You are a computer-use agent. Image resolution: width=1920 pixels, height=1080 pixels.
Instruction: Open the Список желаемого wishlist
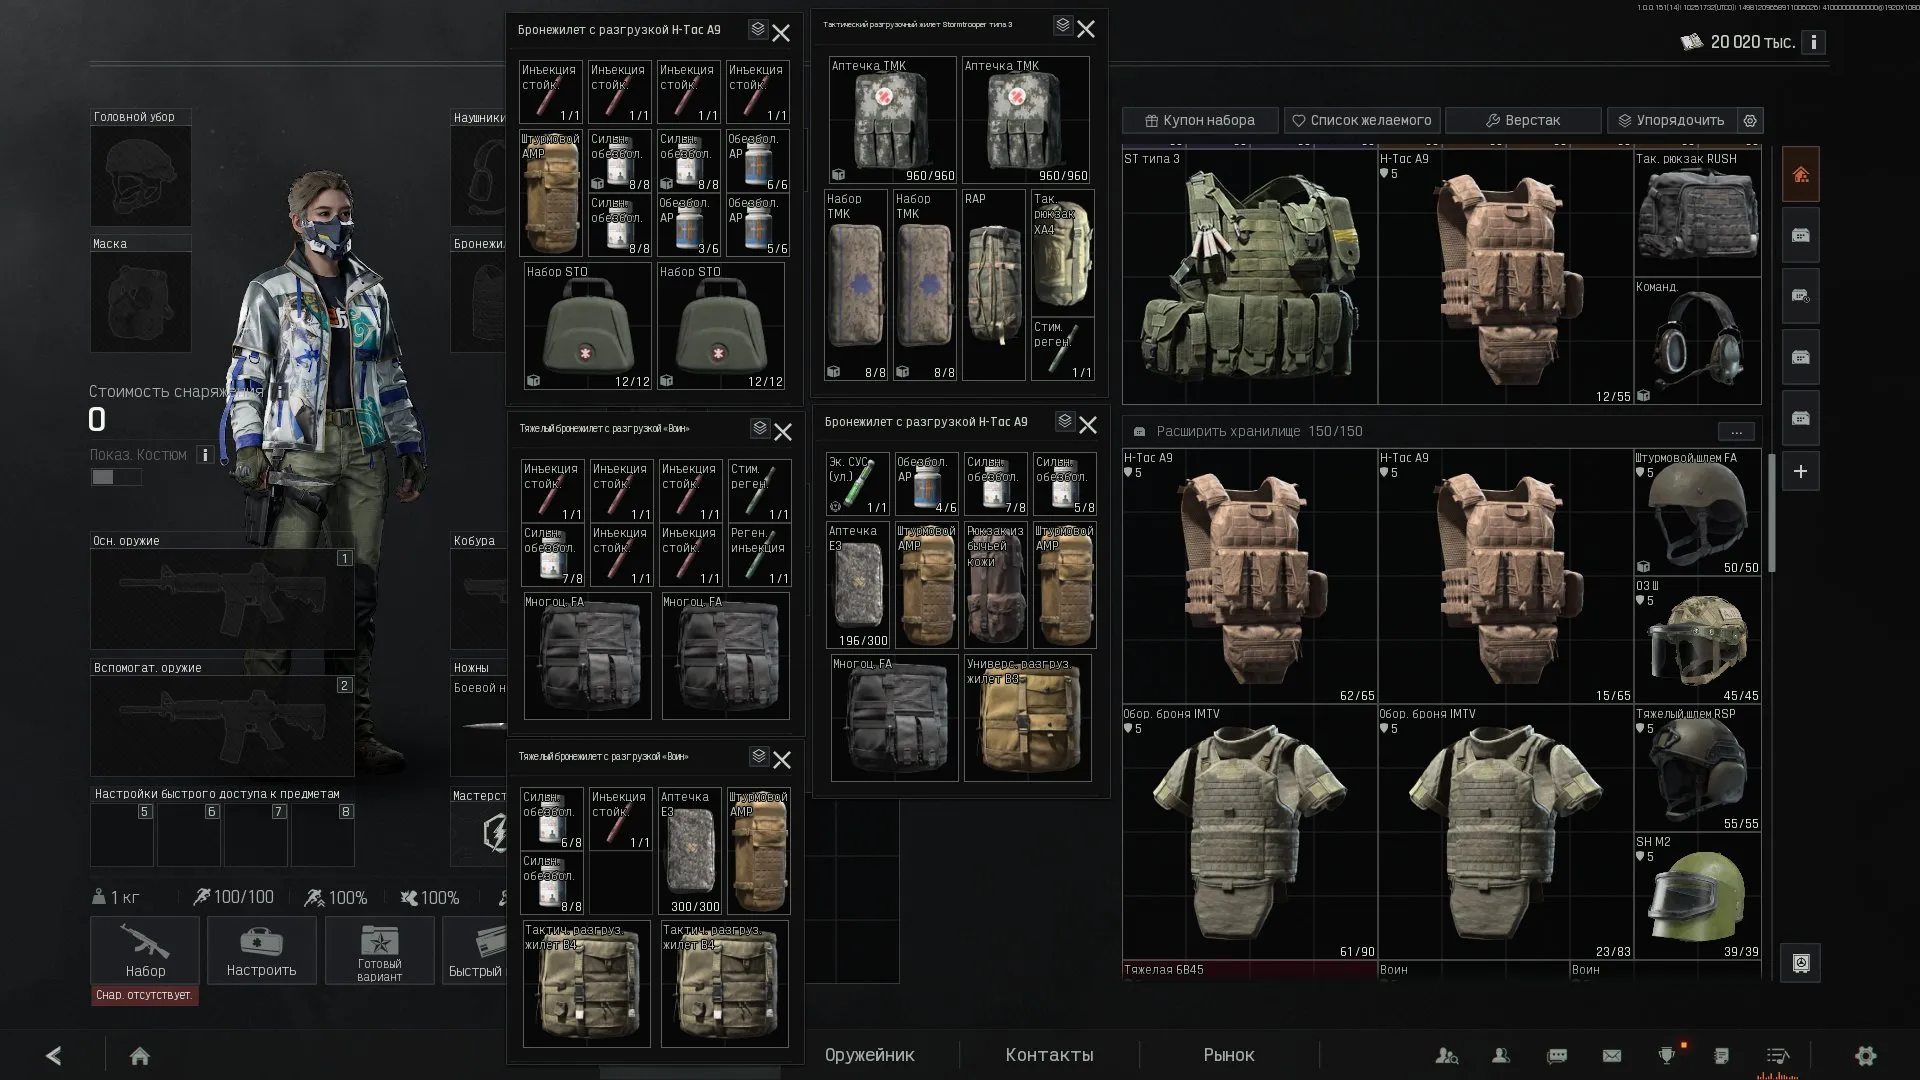(x=1362, y=120)
